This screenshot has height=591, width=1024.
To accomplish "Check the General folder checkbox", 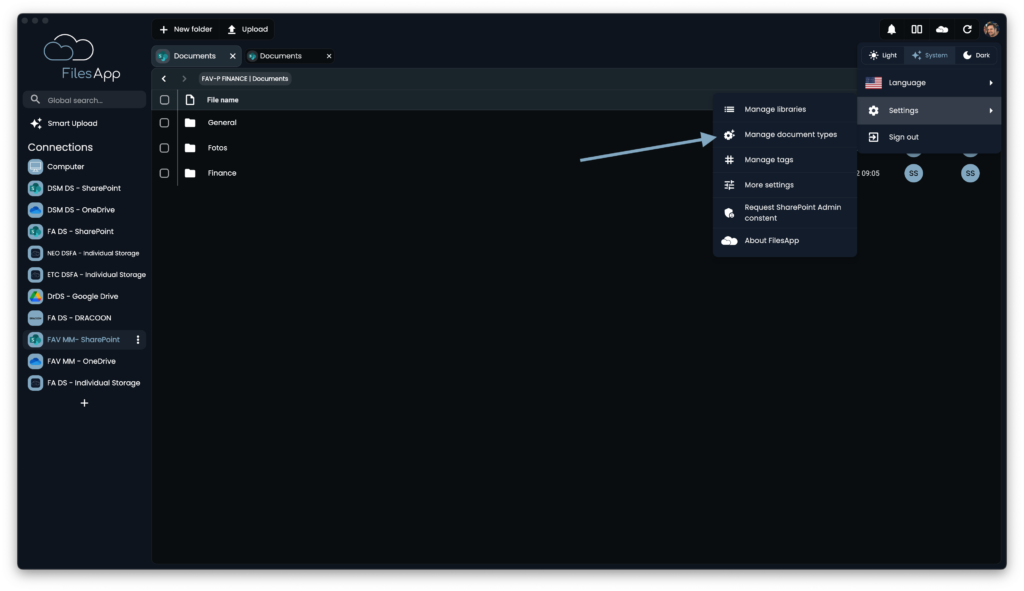I will point(165,123).
